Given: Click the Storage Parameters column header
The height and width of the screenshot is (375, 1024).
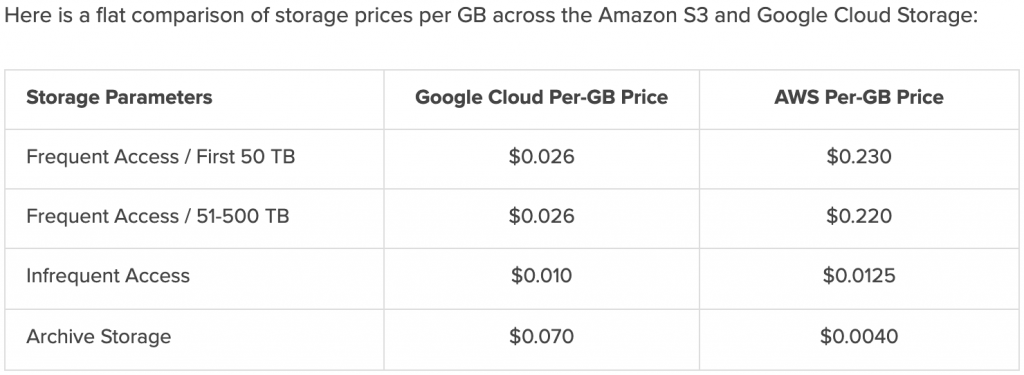Looking at the screenshot, I should (x=119, y=97).
